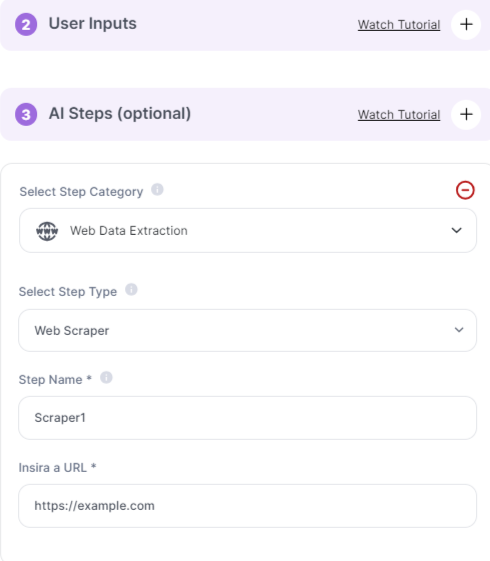This screenshot has width=490, height=561.
Task: Open the Web Scraper step type dropdown
Action: coord(248,330)
